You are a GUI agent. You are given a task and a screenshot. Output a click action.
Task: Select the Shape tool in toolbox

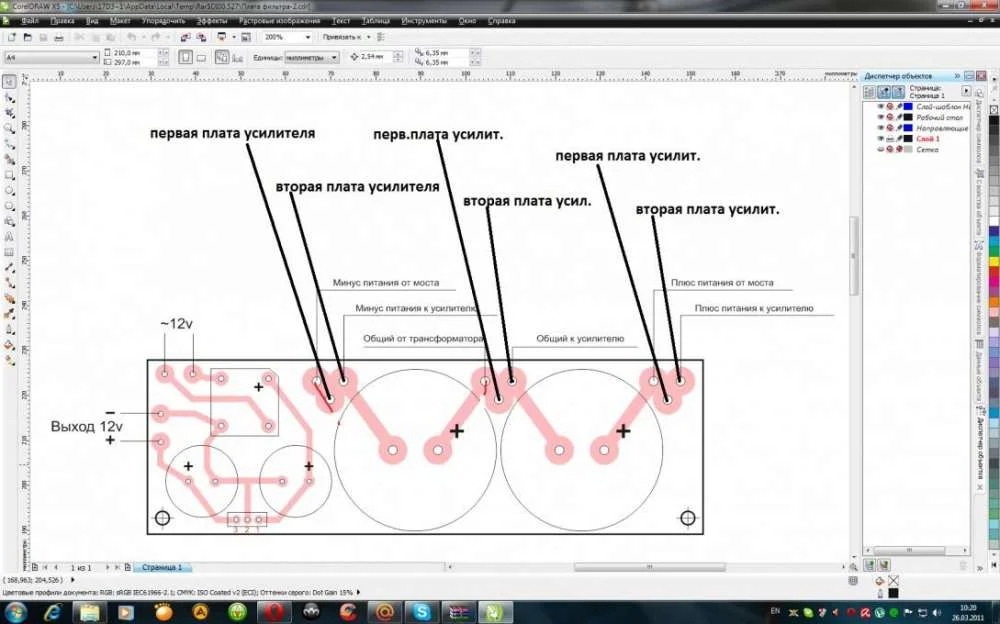(x=9, y=98)
